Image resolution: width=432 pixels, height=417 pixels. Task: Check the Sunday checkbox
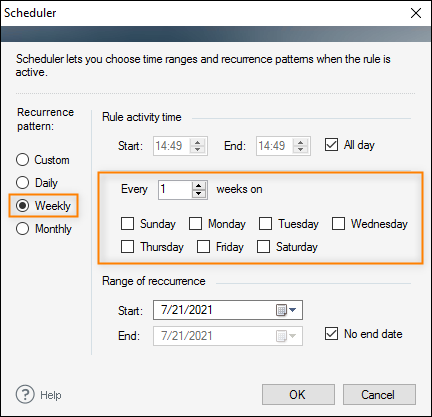127,224
